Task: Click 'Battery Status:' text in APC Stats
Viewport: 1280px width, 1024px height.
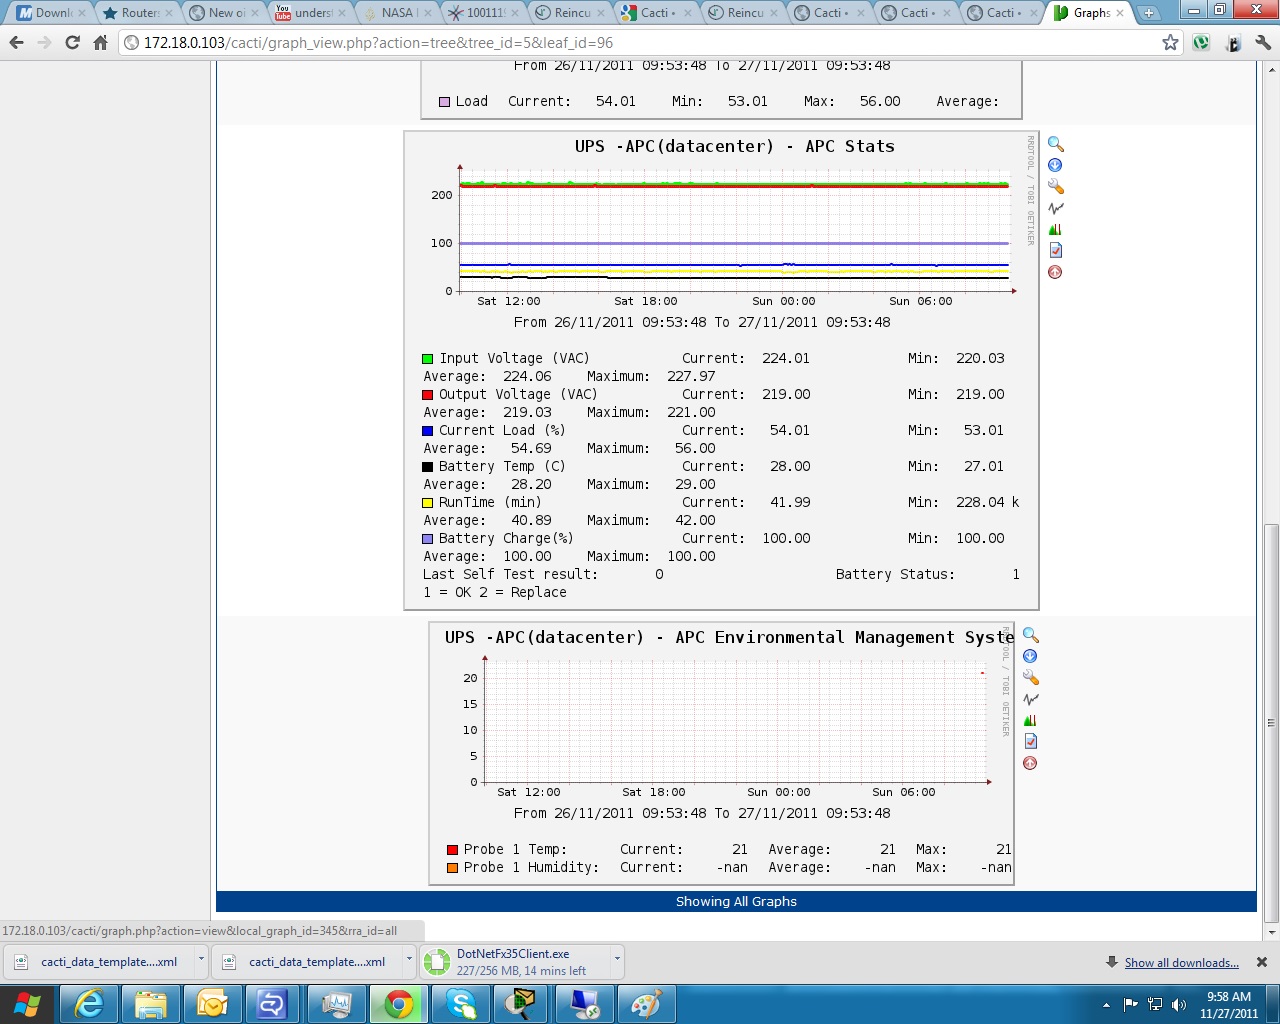Action: coord(895,574)
